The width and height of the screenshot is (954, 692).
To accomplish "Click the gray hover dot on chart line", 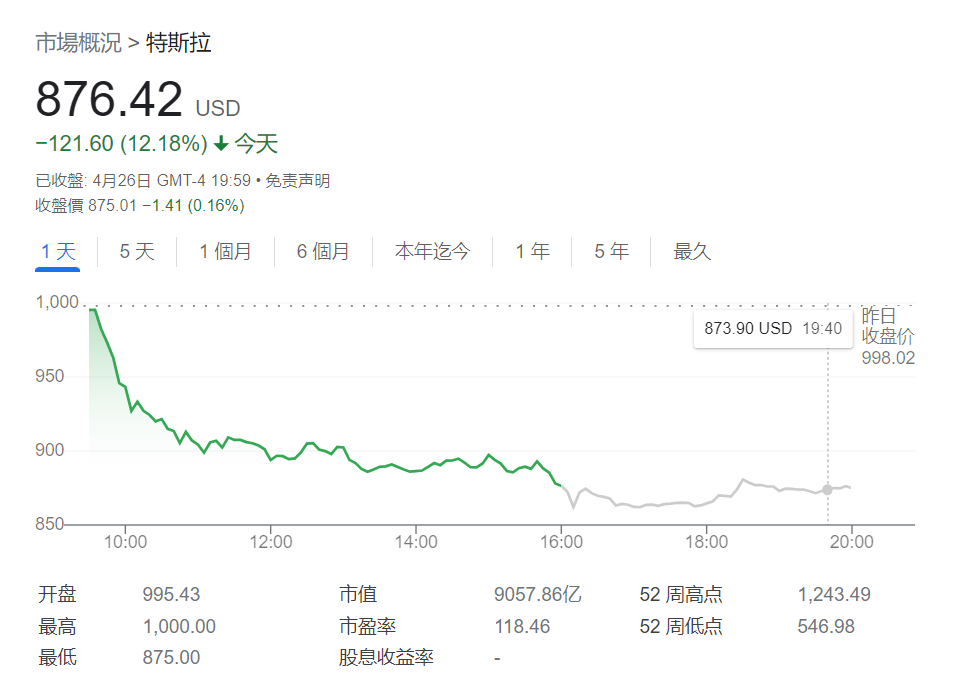I will [x=827, y=489].
